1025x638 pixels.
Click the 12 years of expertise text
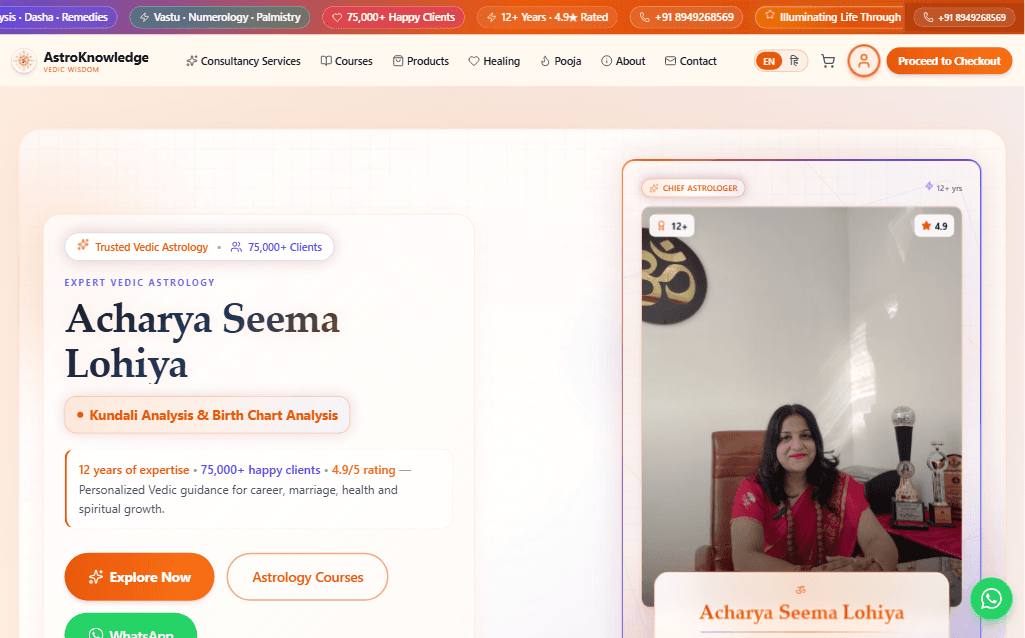[134, 469]
